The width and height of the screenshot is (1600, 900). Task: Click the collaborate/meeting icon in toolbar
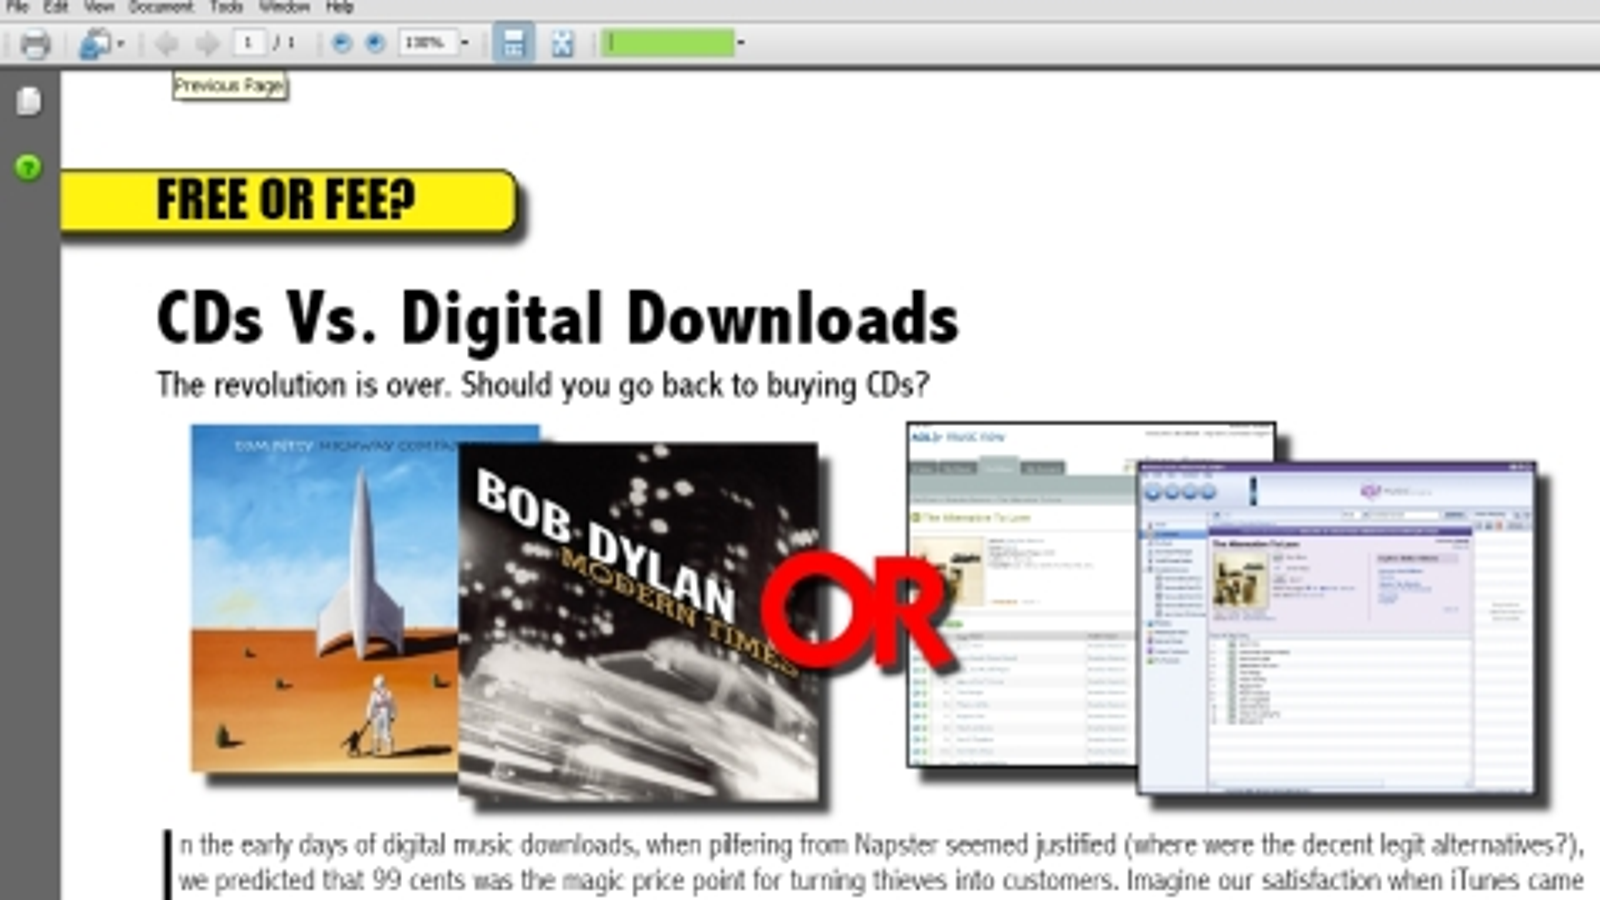pos(95,44)
